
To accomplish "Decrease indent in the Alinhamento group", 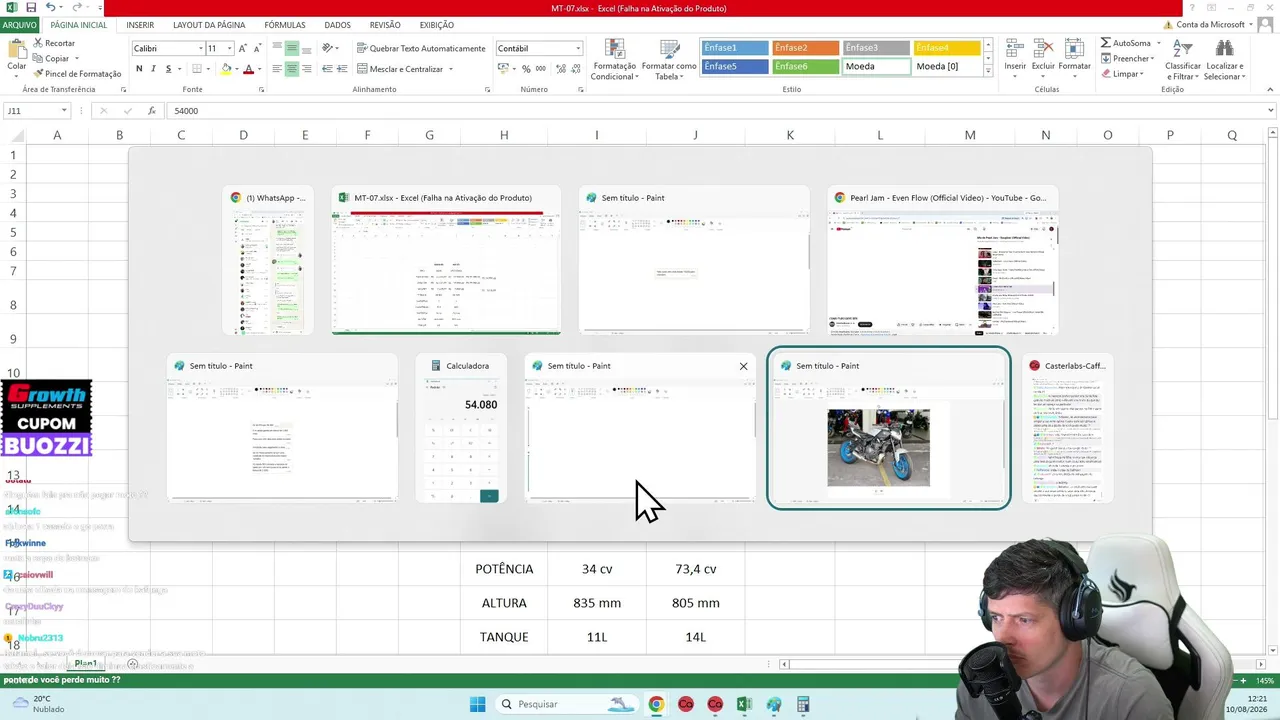I will (327, 69).
